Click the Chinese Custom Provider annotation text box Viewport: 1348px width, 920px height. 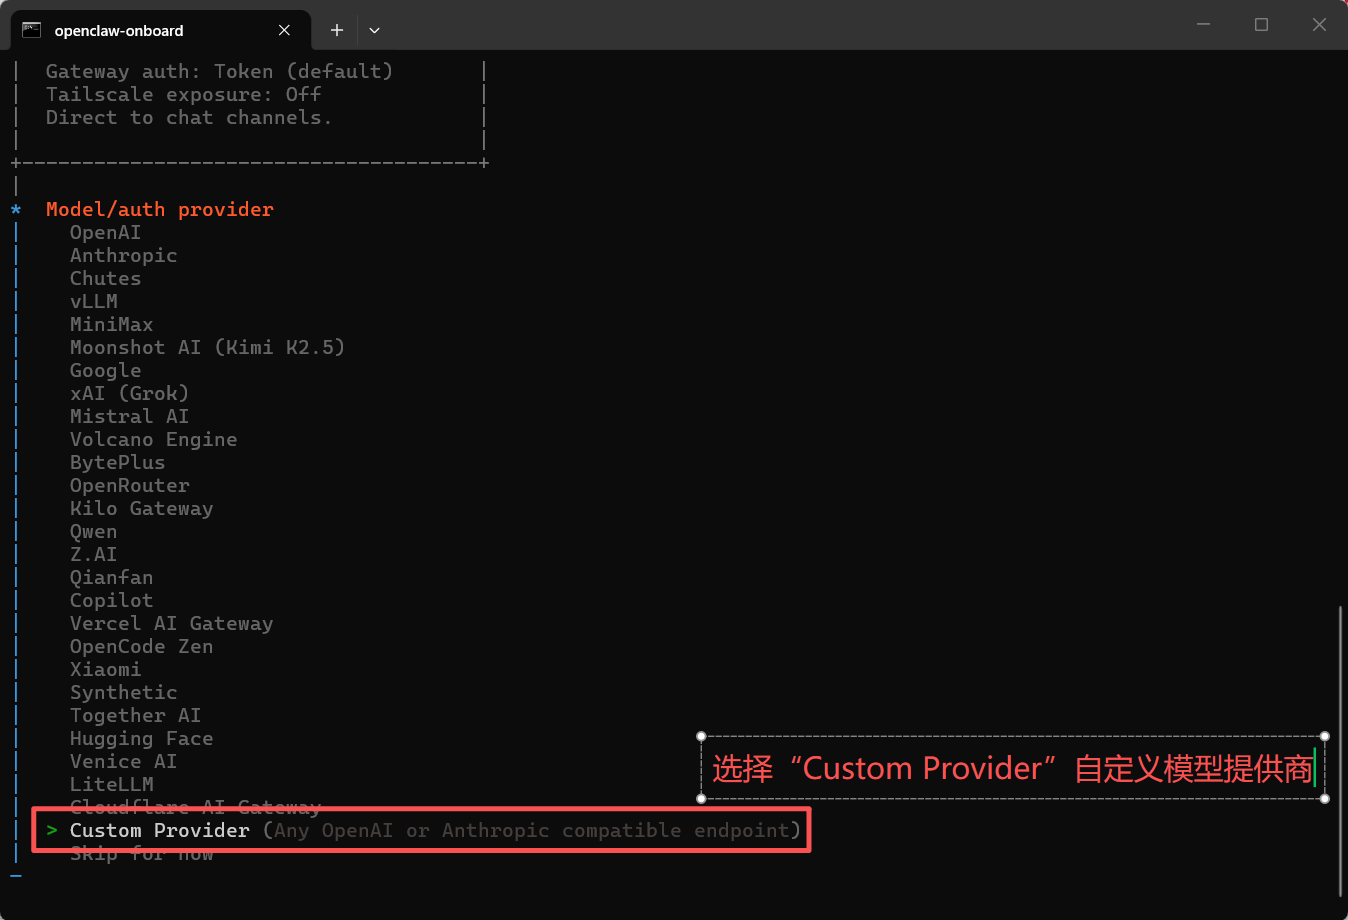(x=1012, y=768)
